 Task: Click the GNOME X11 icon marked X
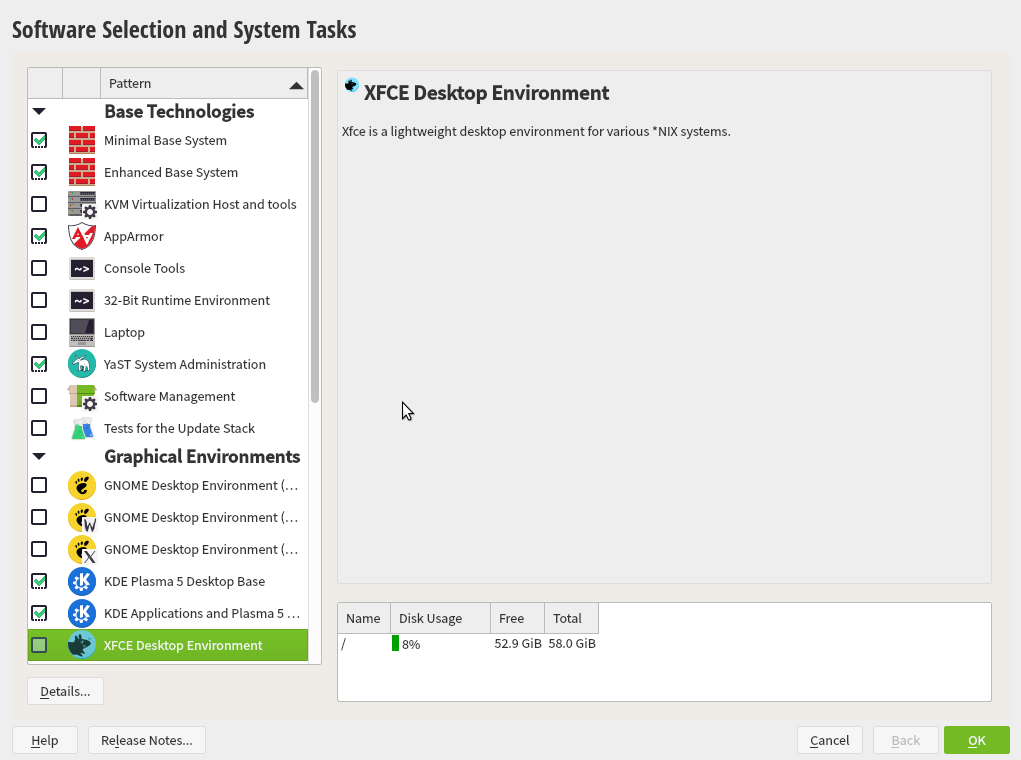coord(82,549)
